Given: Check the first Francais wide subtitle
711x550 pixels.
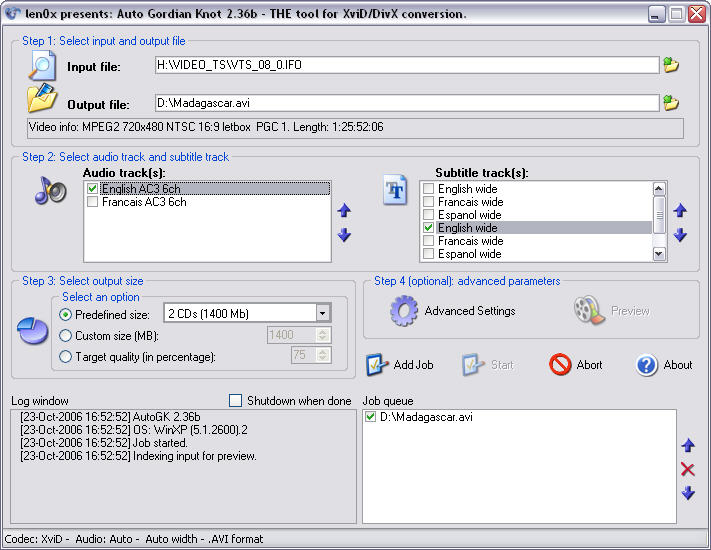Looking at the screenshot, I should point(428,202).
